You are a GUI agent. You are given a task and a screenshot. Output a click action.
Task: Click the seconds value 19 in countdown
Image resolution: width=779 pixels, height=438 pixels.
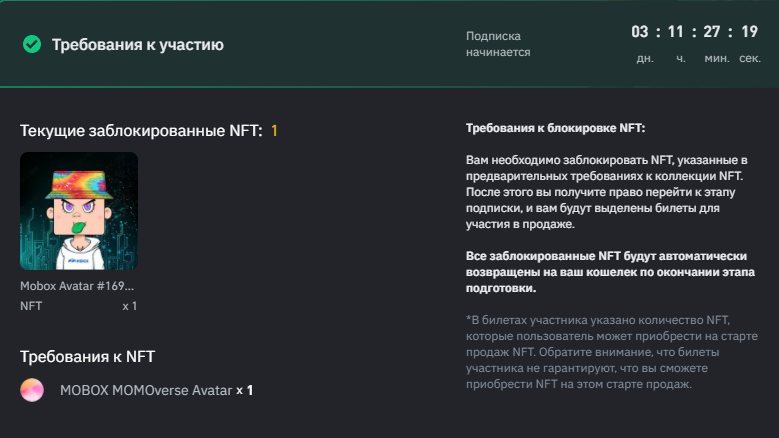(749, 32)
